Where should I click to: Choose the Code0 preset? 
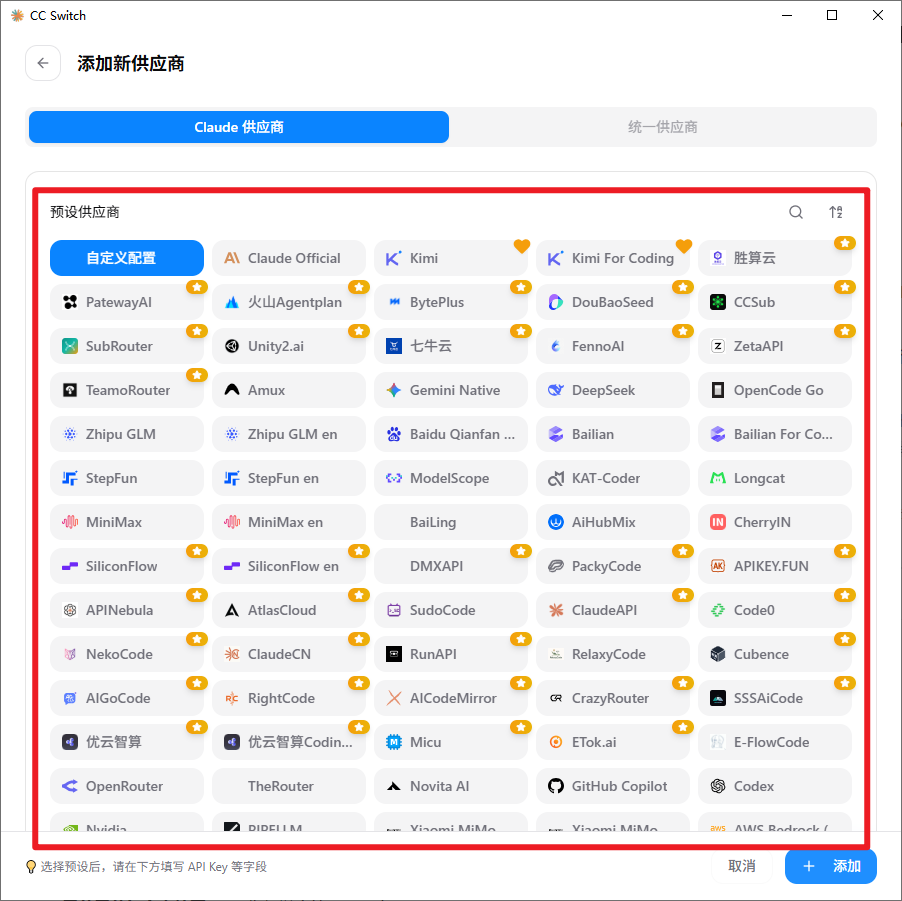pos(775,610)
